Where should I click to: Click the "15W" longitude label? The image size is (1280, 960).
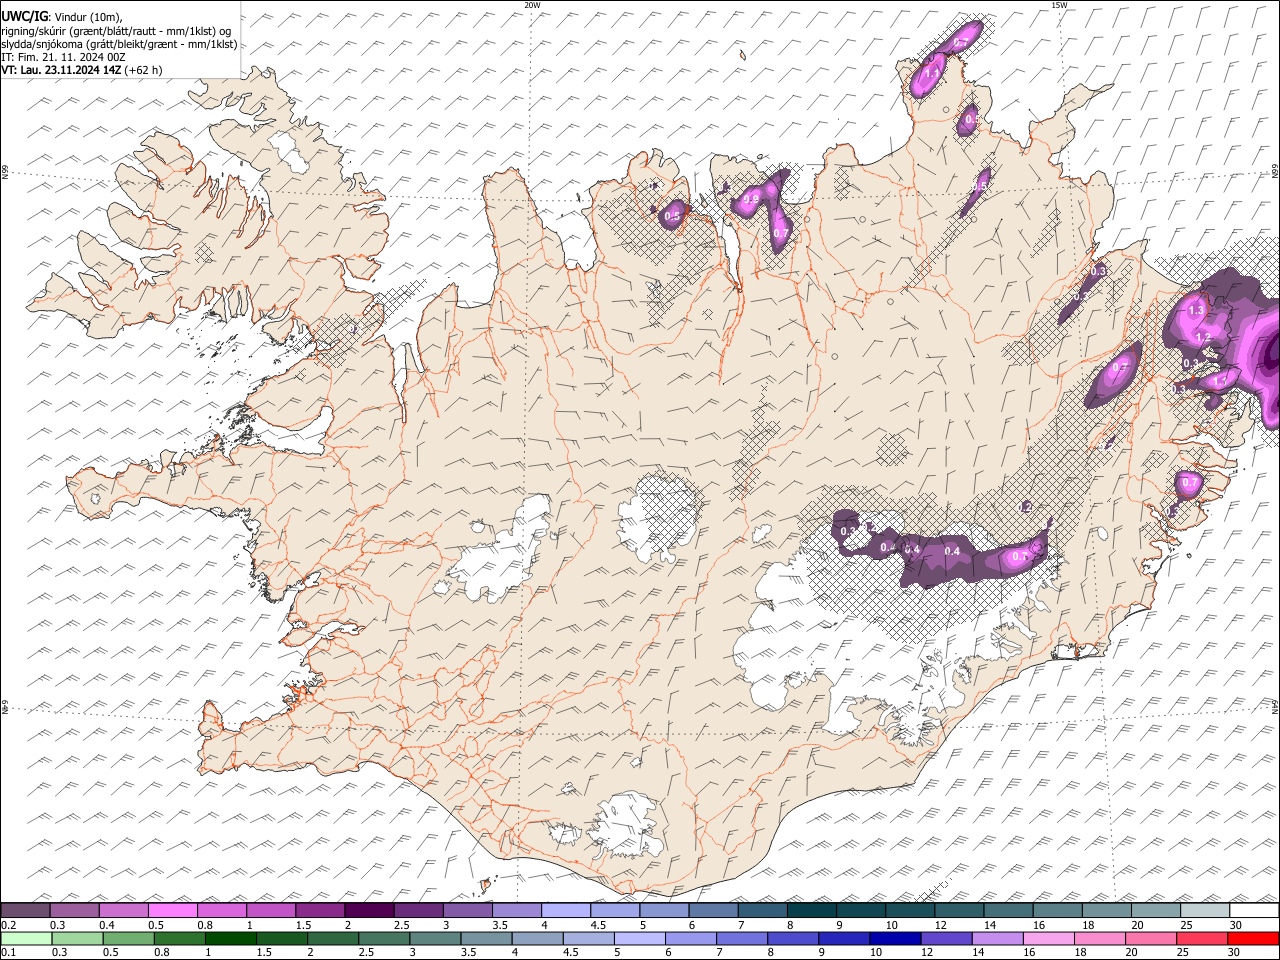(x=1059, y=5)
